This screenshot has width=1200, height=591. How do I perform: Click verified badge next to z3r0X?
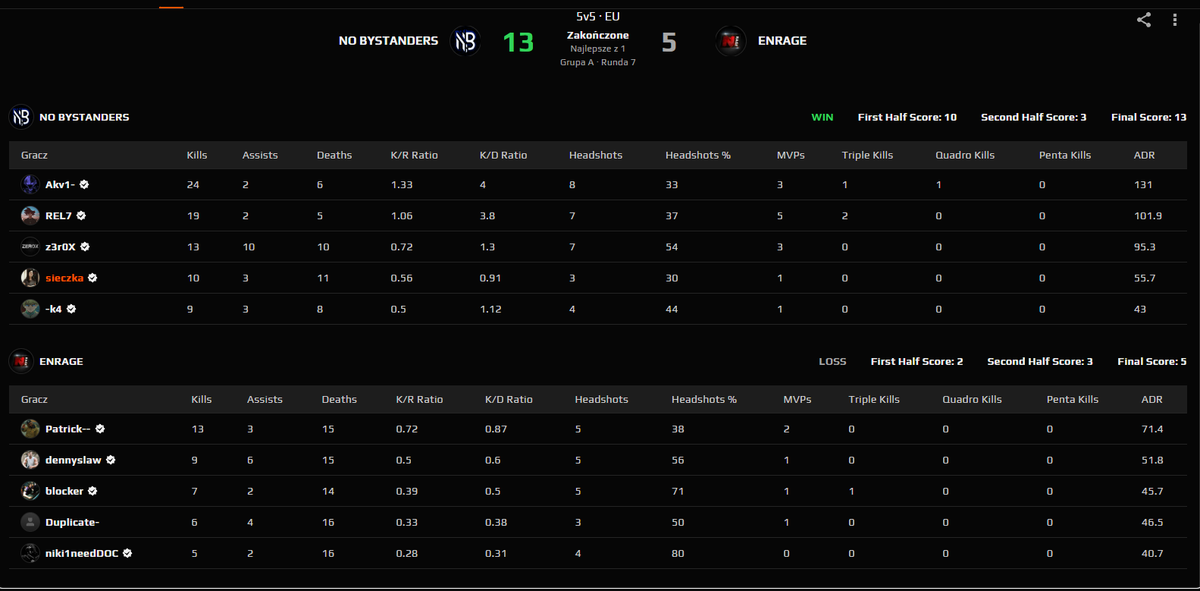pyautogui.click(x=85, y=247)
